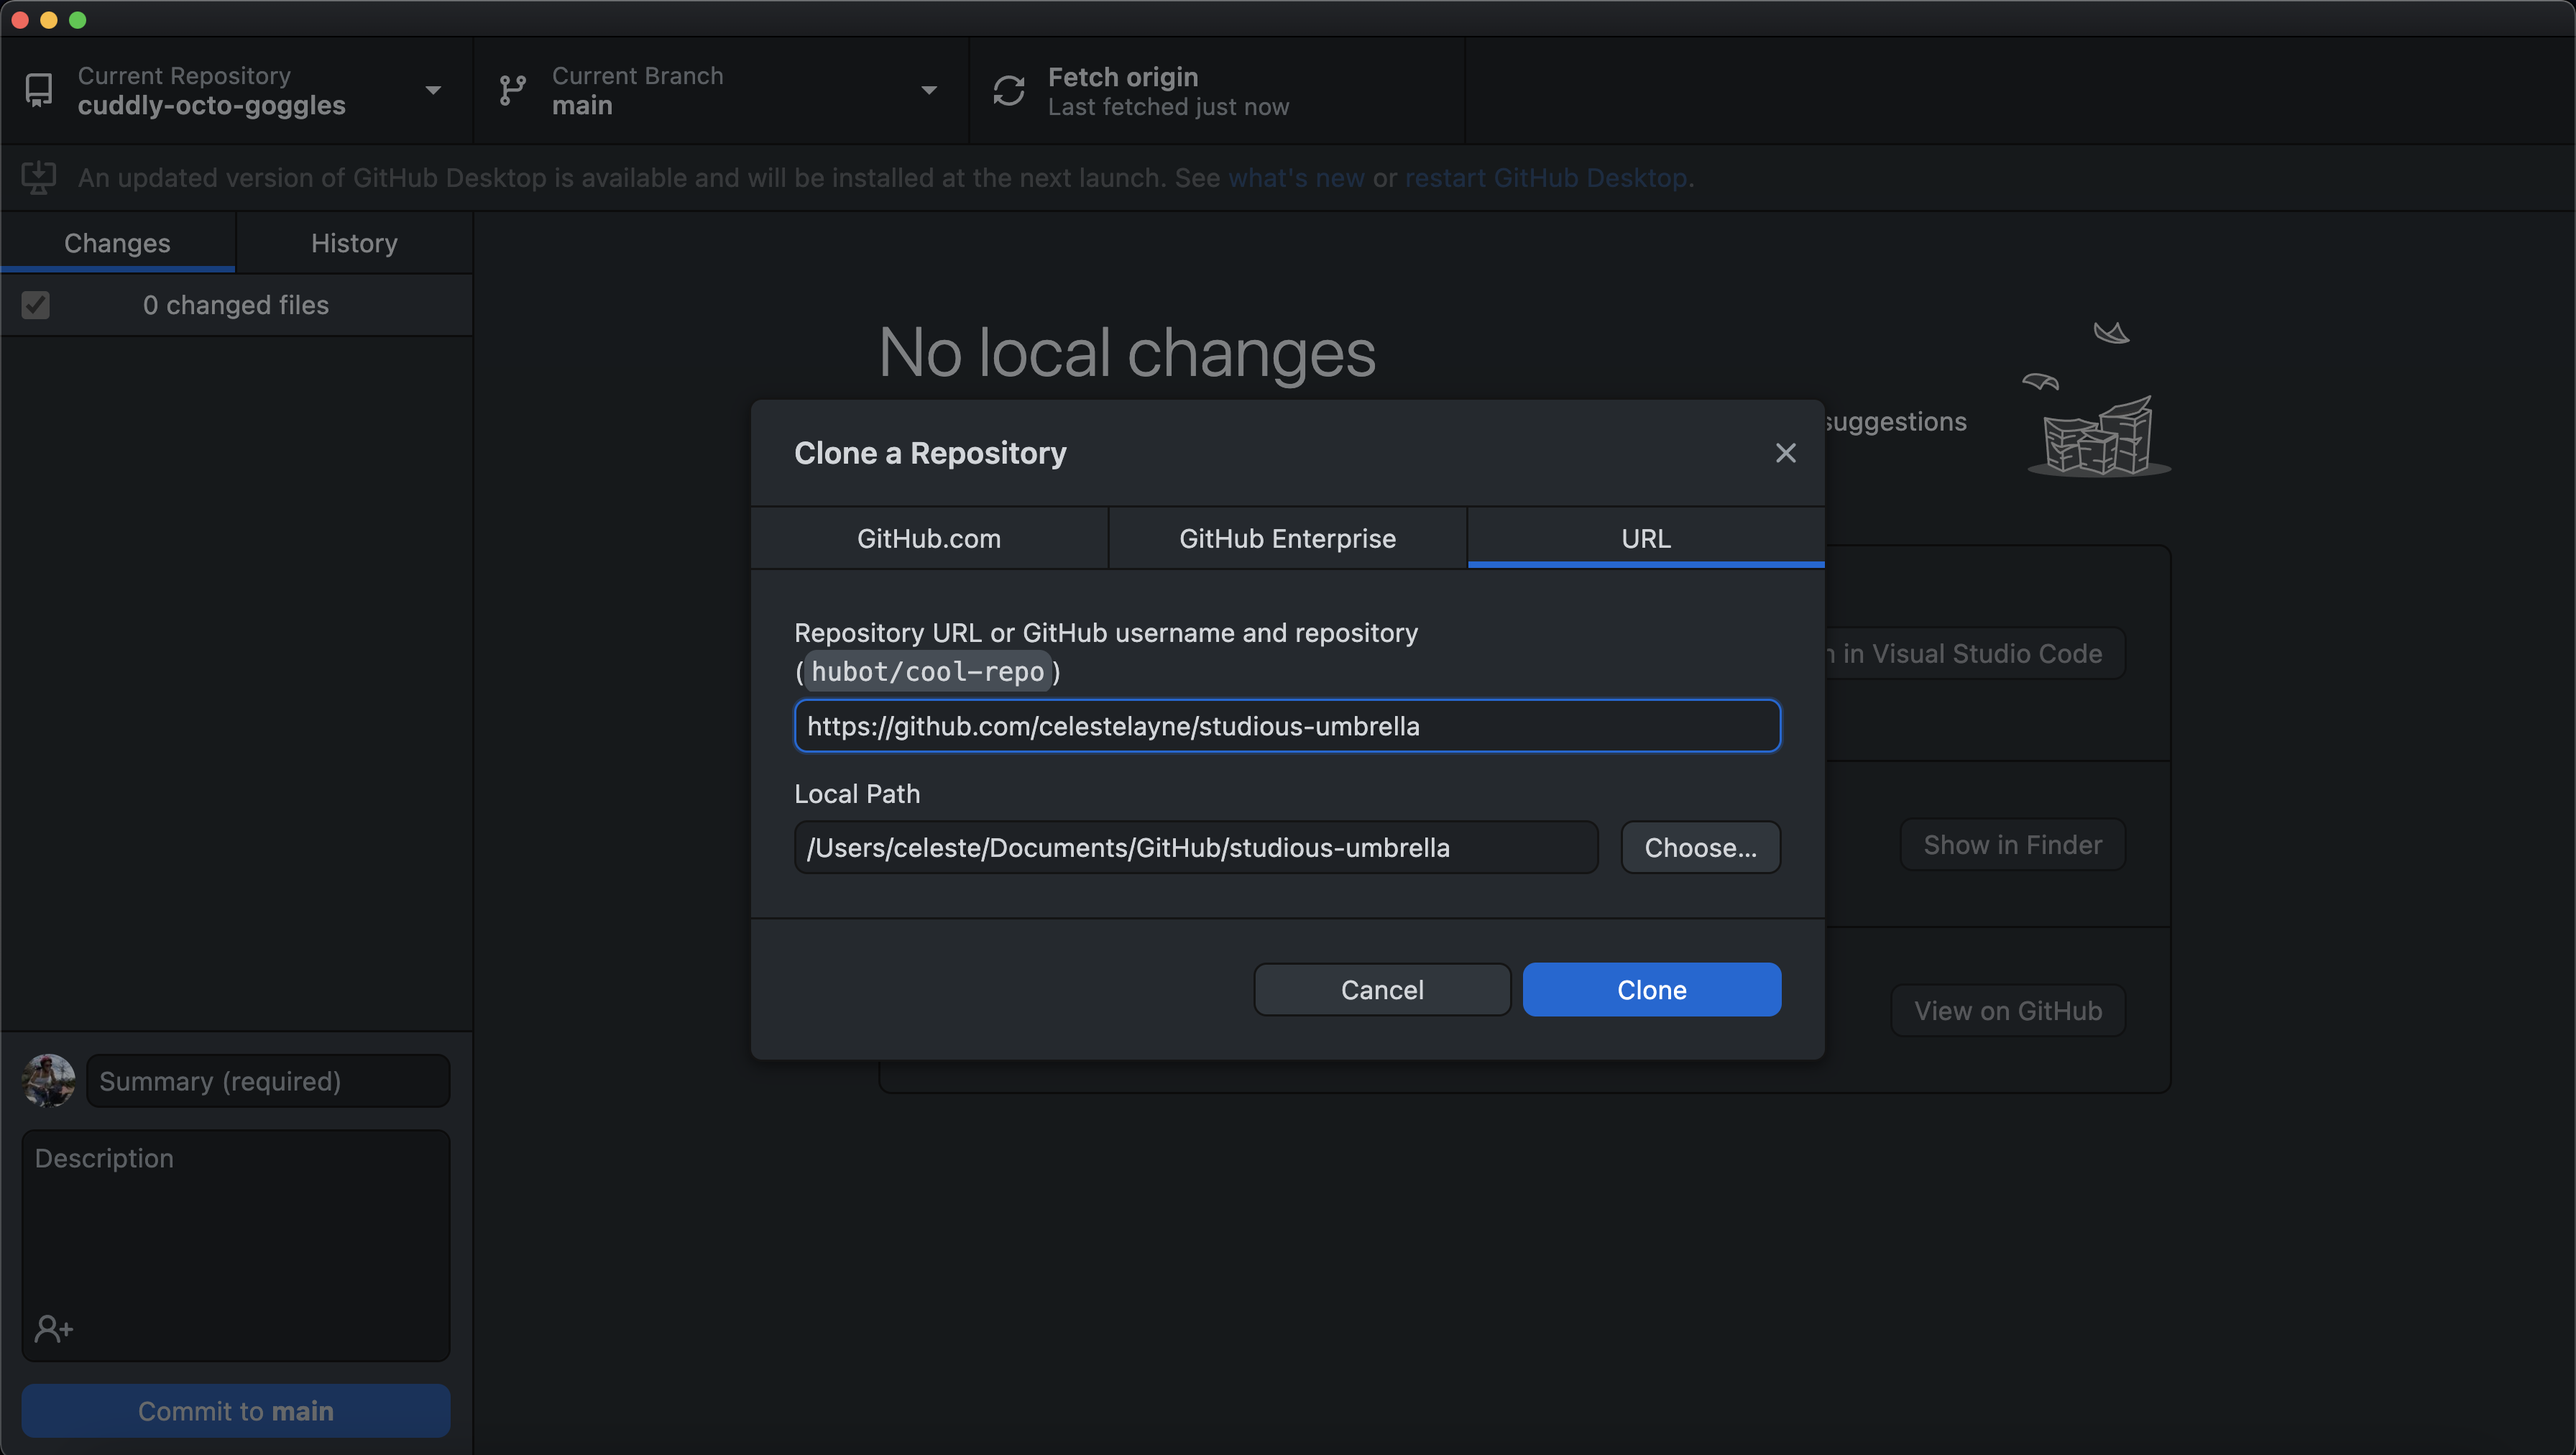Click the commit Description text area
This screenshot has width=2576, height=1455.
236,1245
